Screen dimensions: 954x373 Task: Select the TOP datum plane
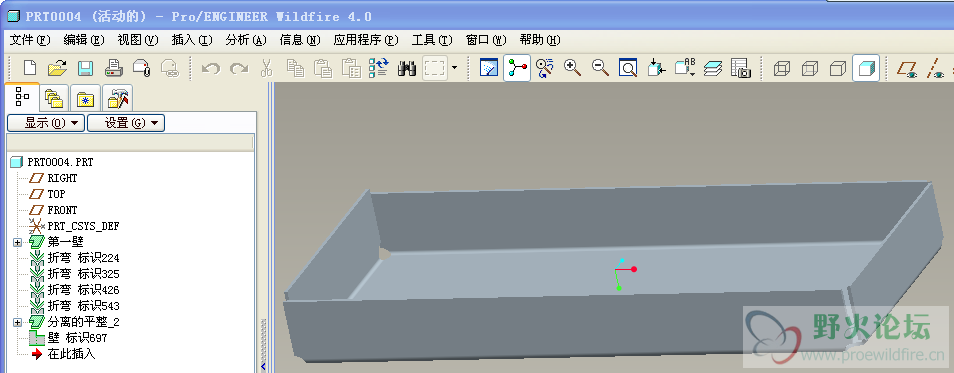point(56,194)
